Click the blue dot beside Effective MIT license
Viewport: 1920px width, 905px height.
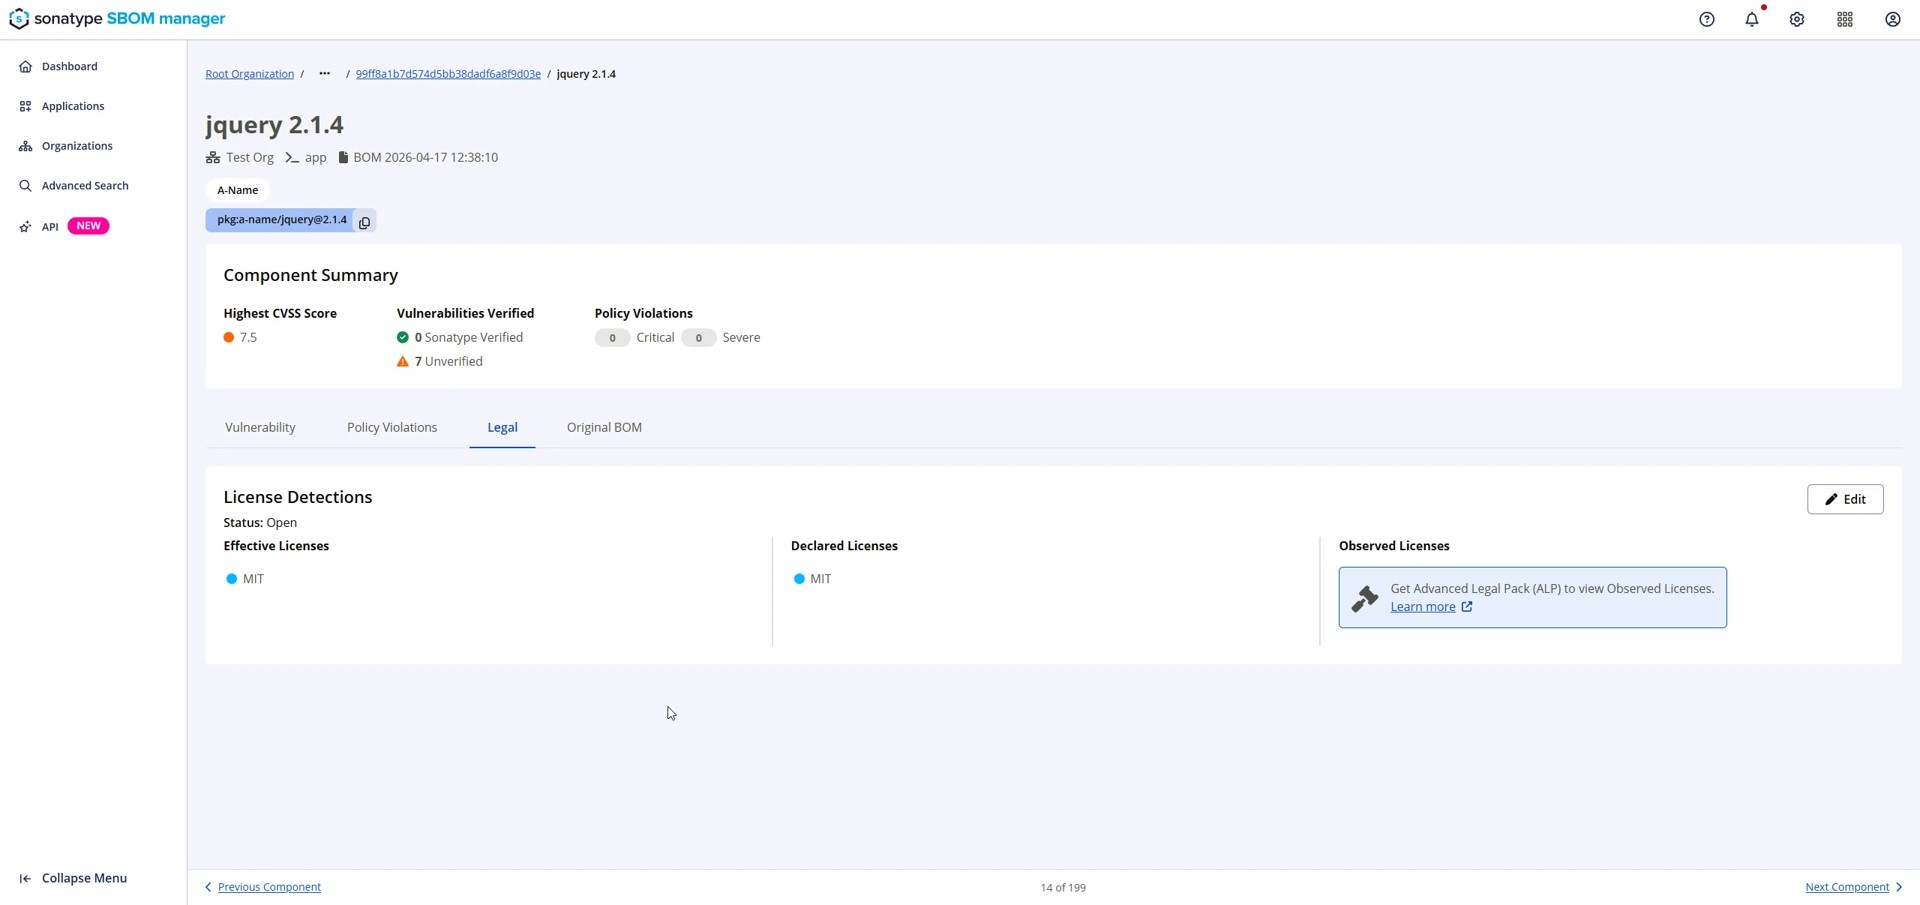click(x=232, y=579)
